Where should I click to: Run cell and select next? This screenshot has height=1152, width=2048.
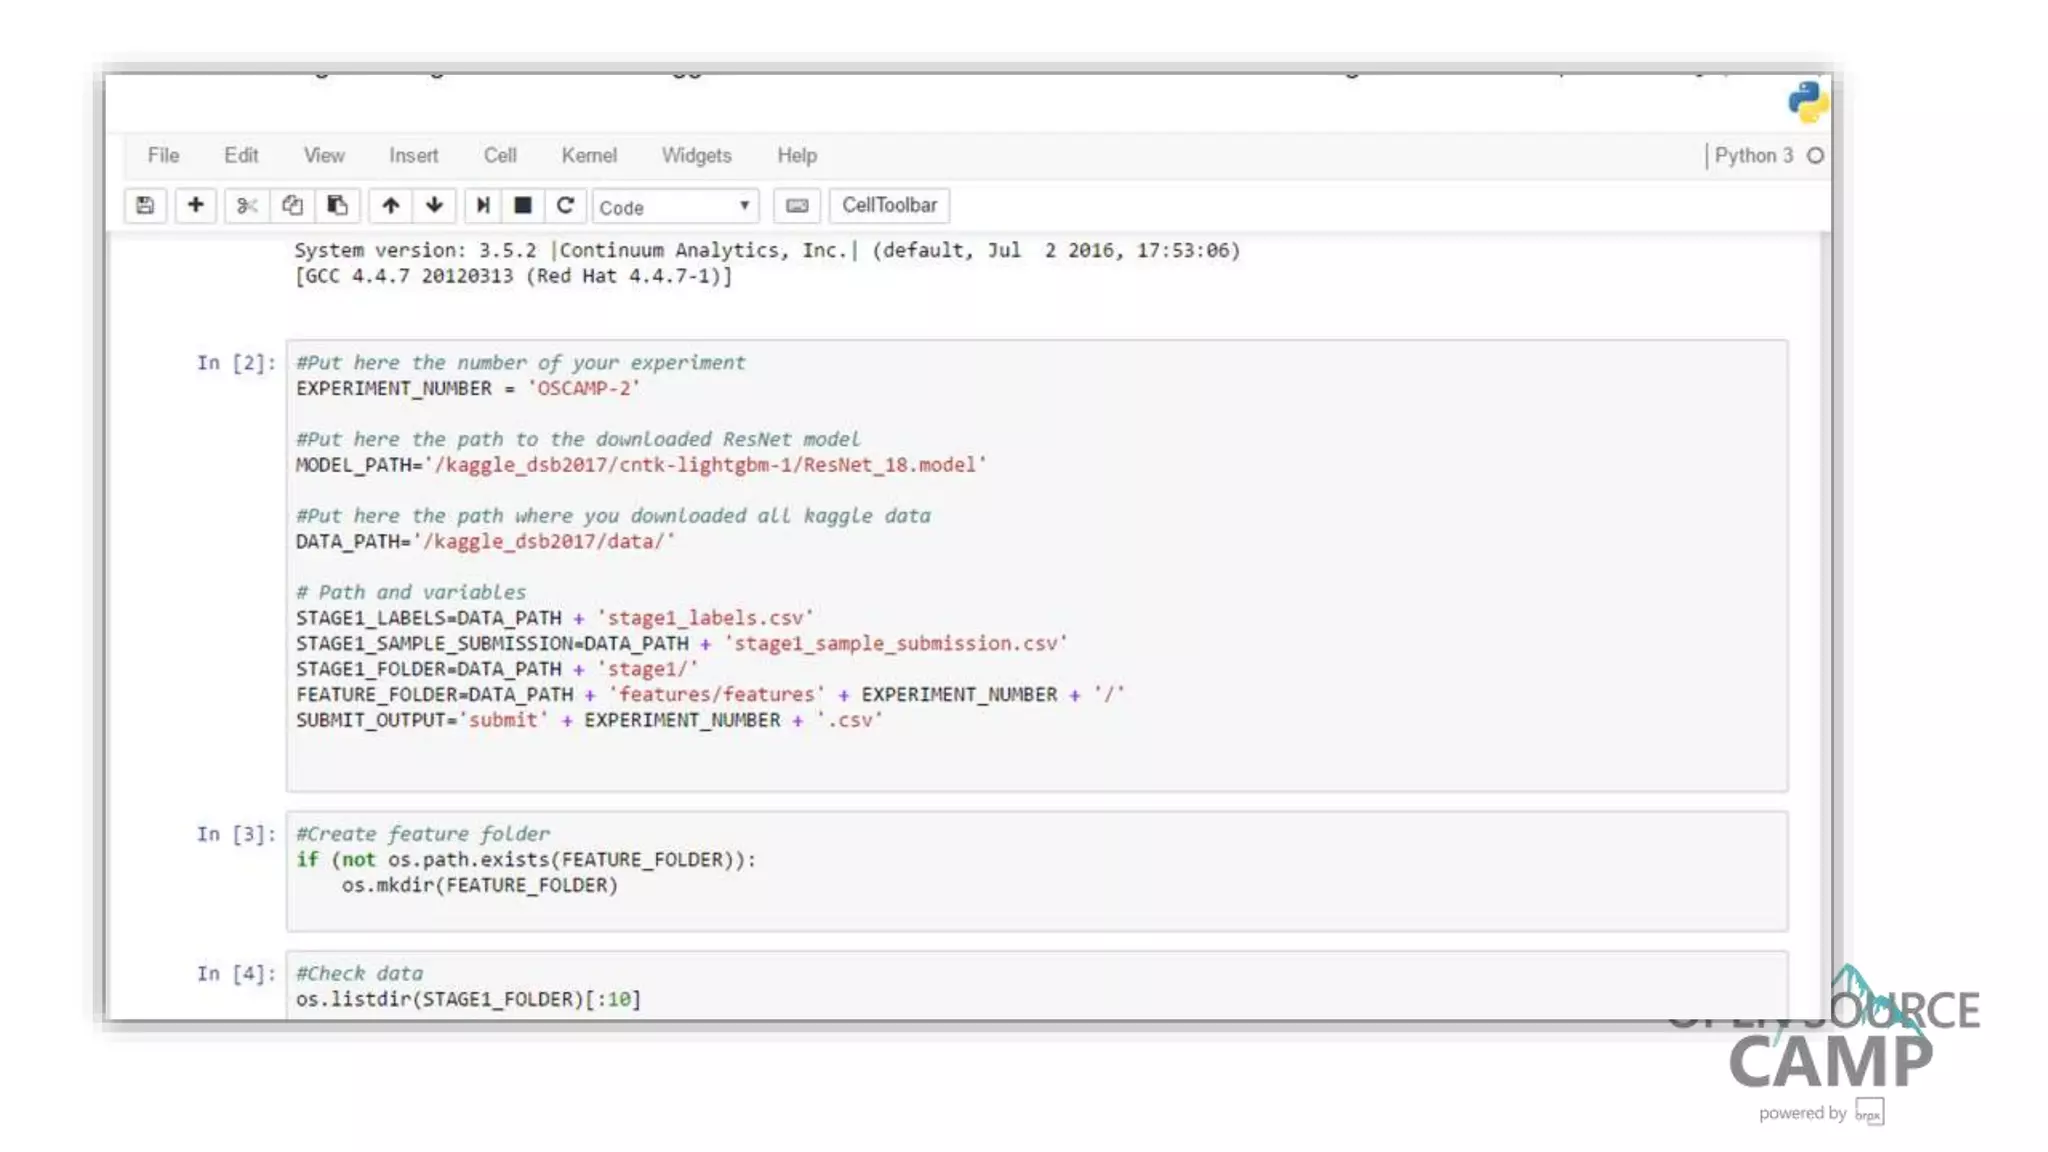coord(482,205)
